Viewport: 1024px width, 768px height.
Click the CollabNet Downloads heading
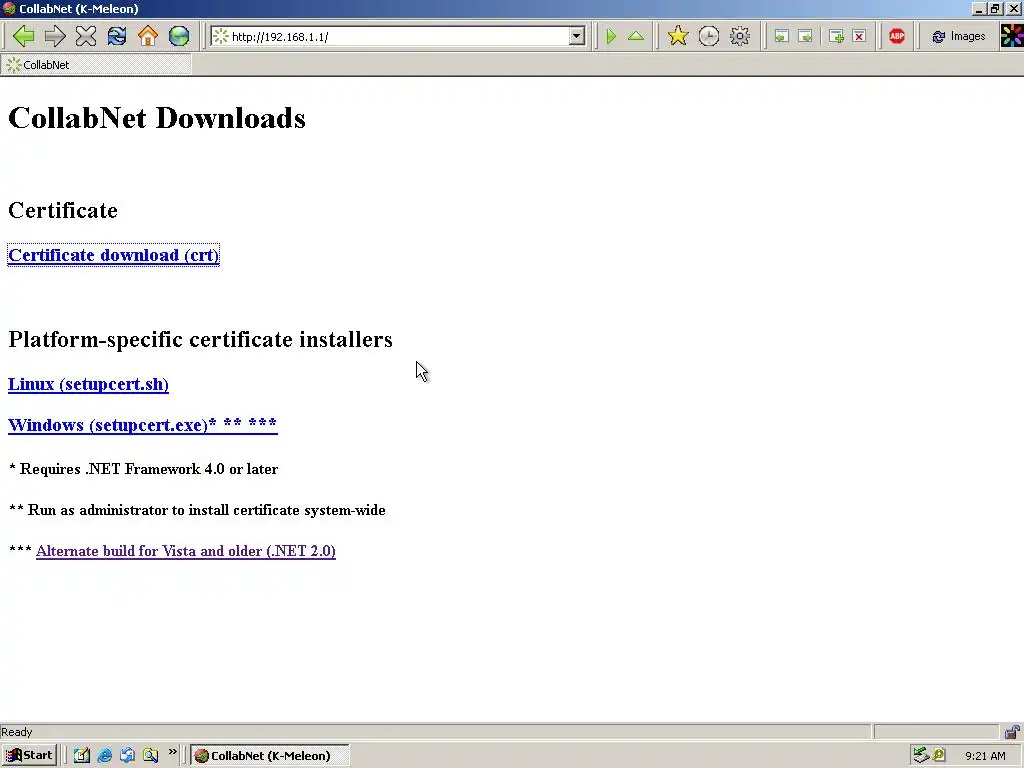tap(157, 118)
